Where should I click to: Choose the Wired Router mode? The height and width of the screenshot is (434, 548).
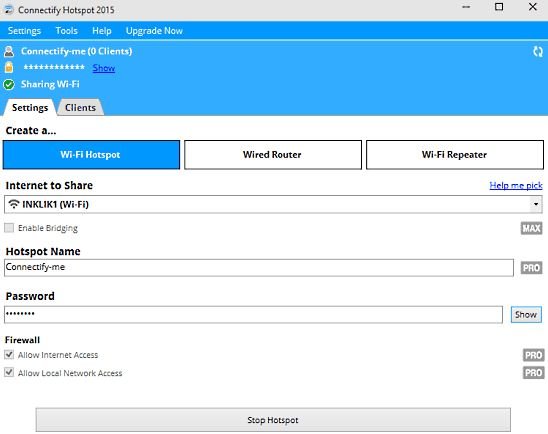click(273, 155)
